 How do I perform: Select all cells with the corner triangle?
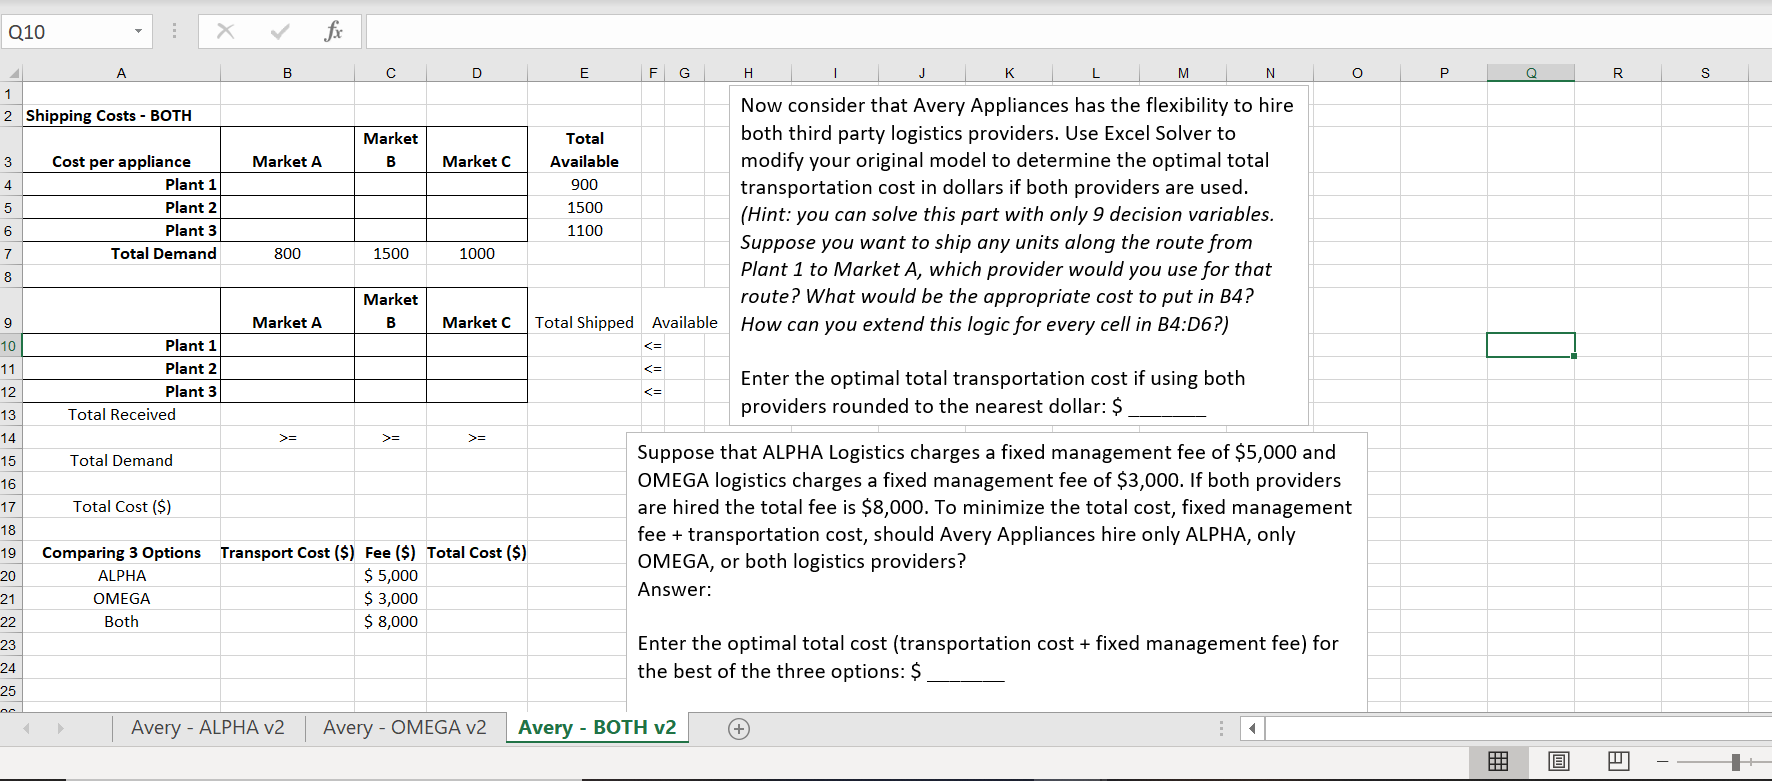pyautogui.click(x=12, y=73)
